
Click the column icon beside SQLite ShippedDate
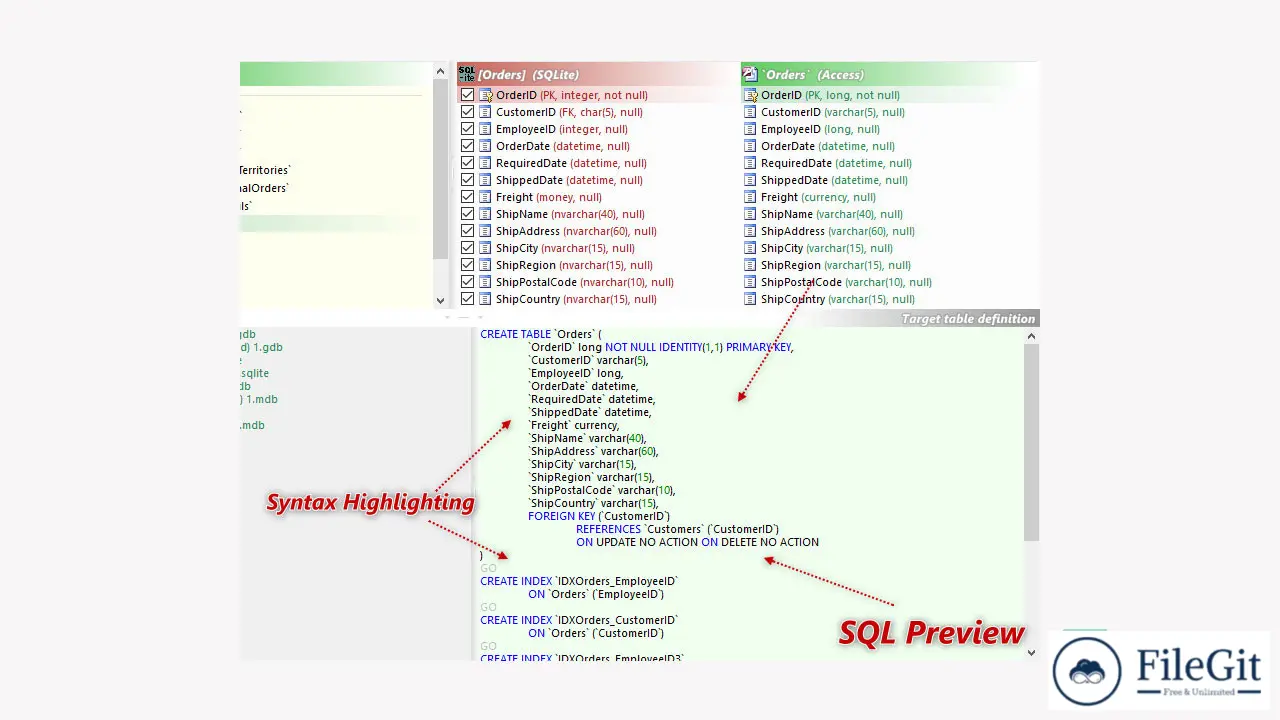pos(486,180)
